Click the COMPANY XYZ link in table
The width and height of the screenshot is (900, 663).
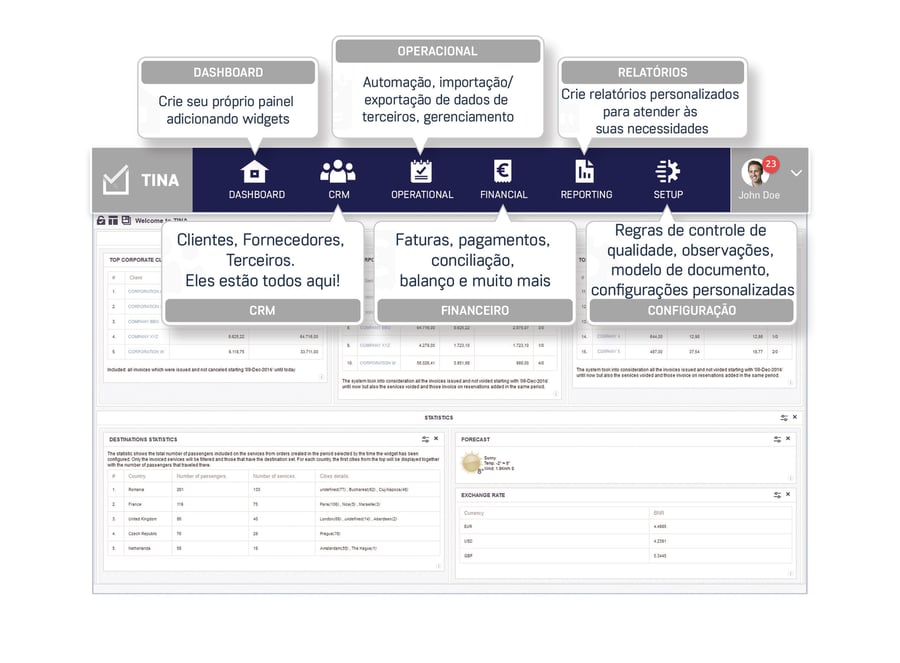(146, 337)
